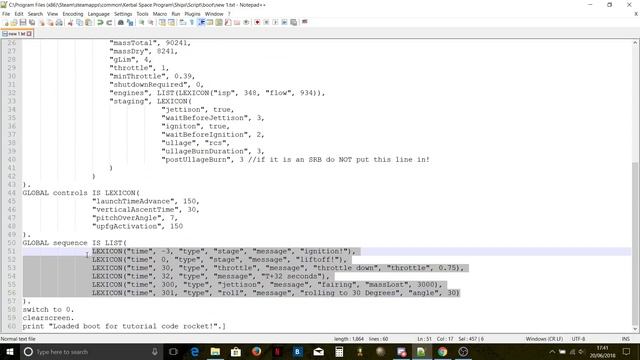Expand hidden system tray icons chevron
The height and width of the screenshot is (360, 640).
552,351
